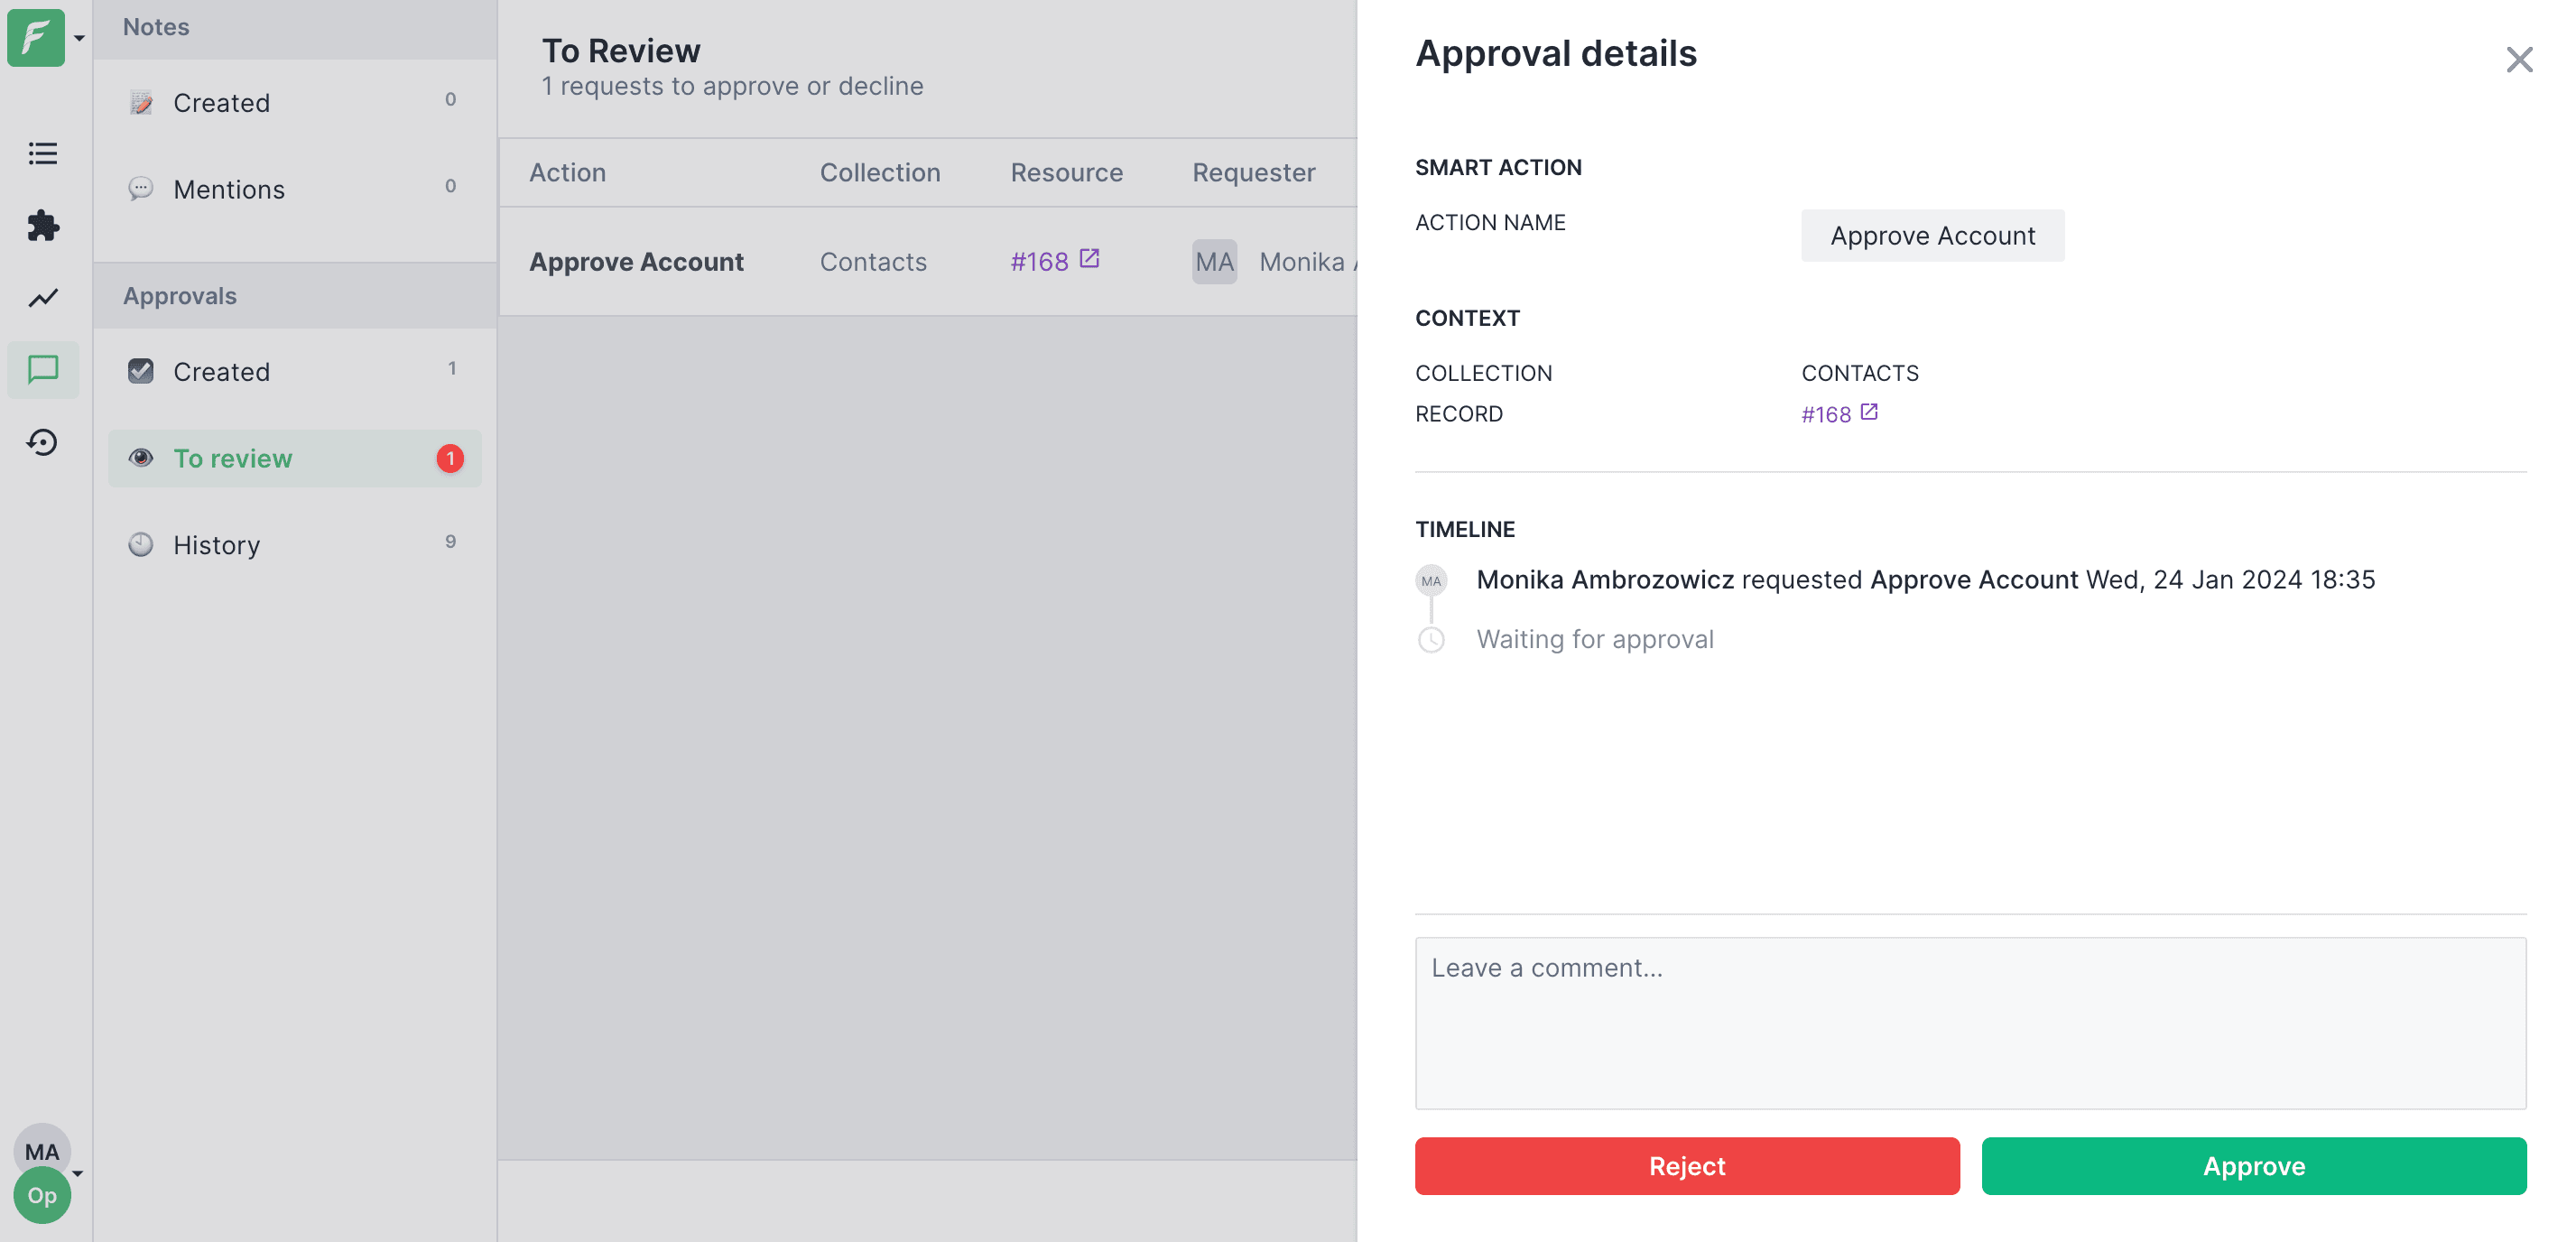The height and width of the screenshot is (1242, 2576).
Task: Click into the Leave a comment field
Action: pyautogui.click(x=1970, y=1022)
